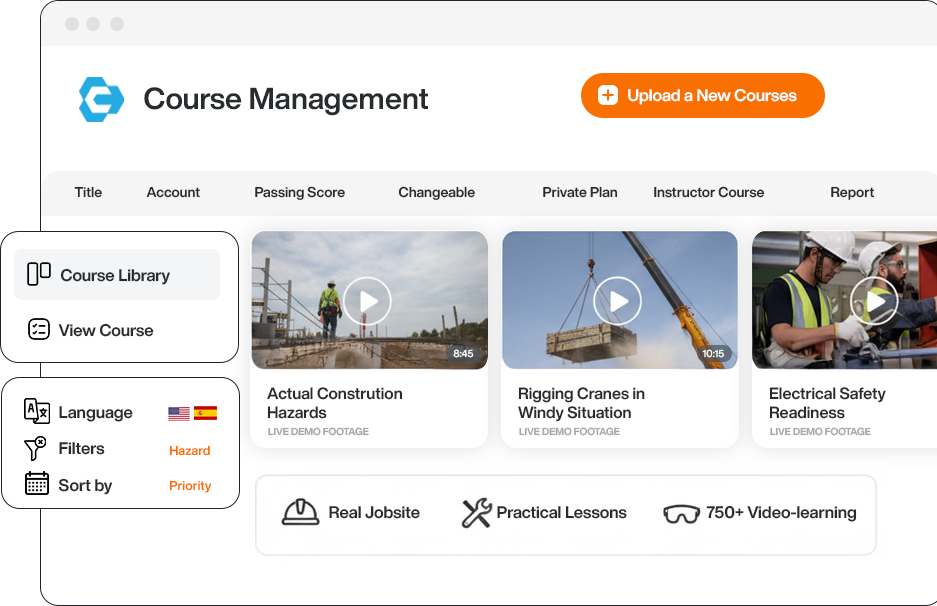
Task: Switch to the Instructor Course tab
Action: 708,192
